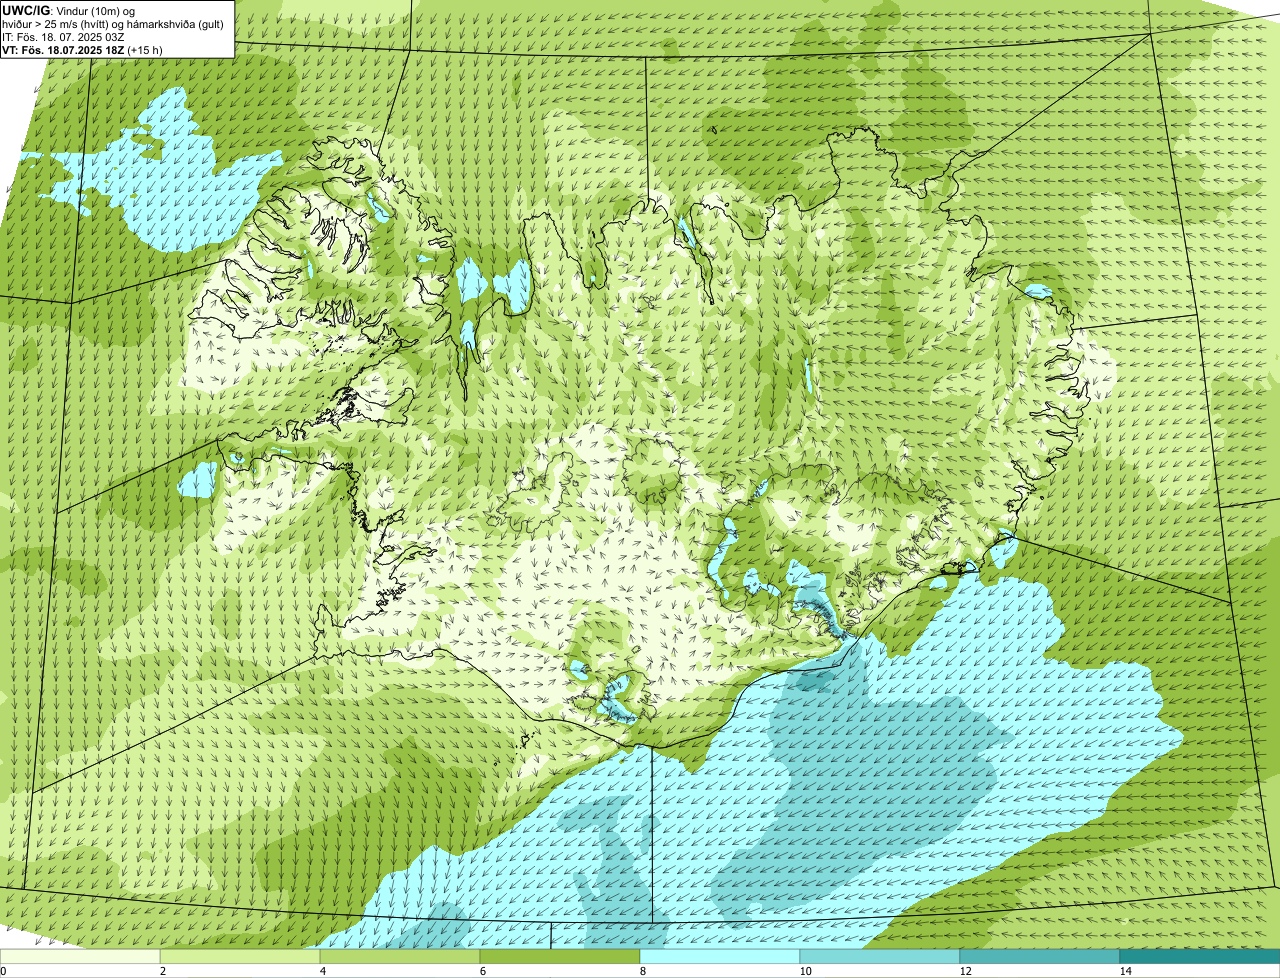Click the legend scale label '8'
Image resolution: width=1280 pixels, height=978 pixels.
tap(642, 971)
